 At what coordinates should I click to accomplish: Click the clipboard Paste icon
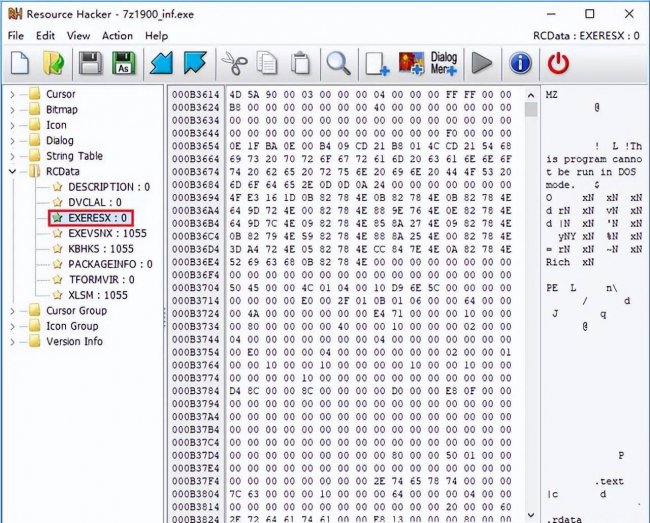(301, 63)
